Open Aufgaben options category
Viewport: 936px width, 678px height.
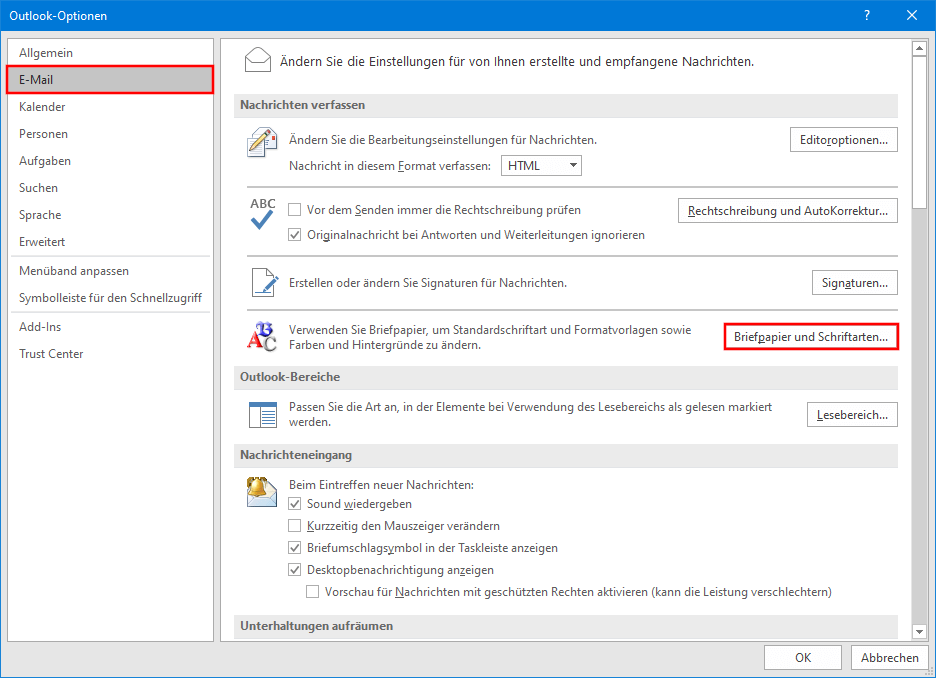point(110,161)
